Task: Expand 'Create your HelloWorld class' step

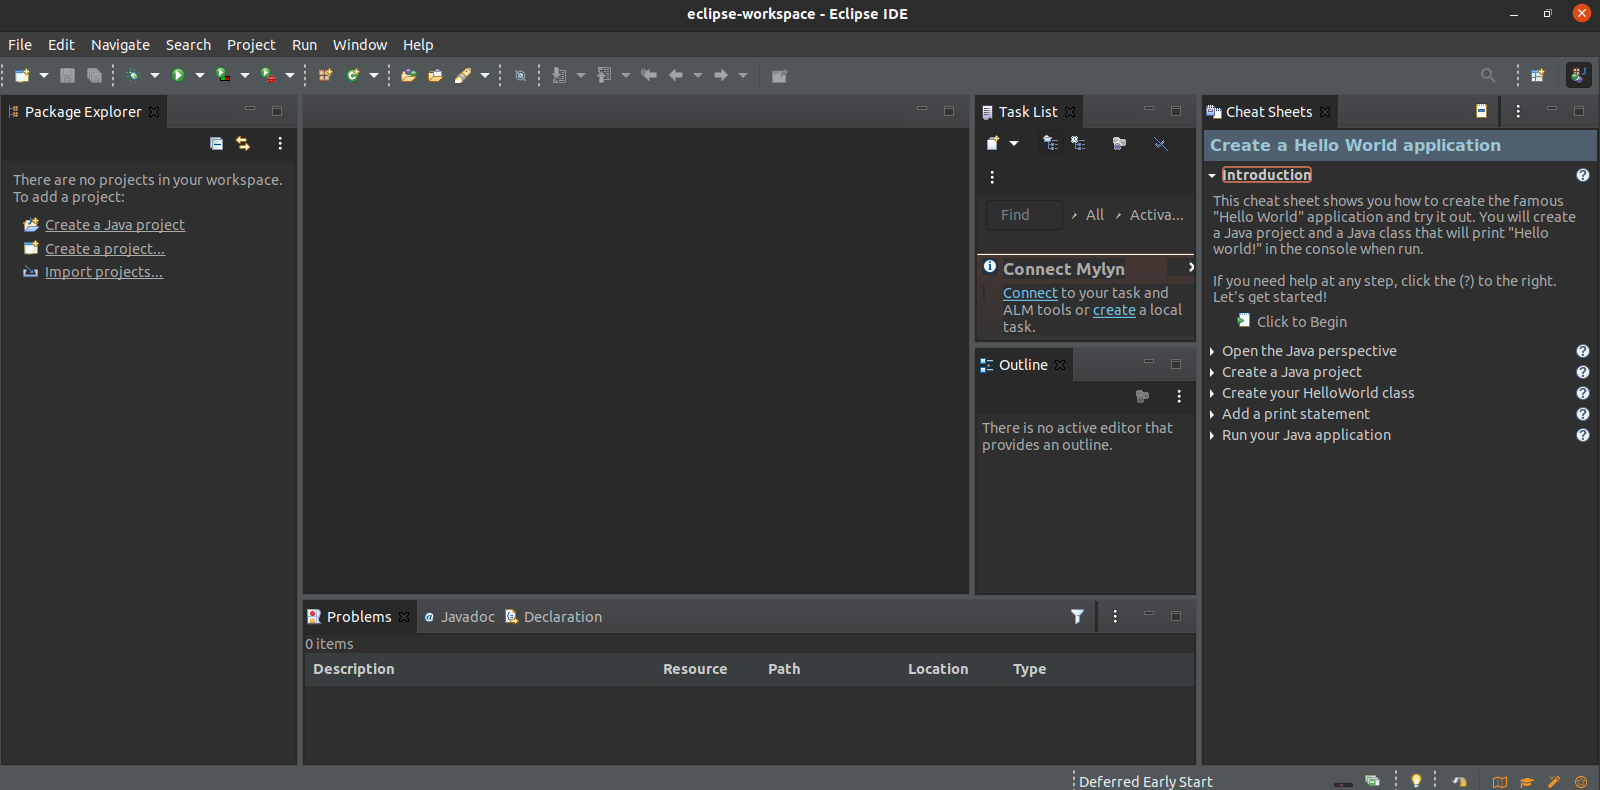Action: pyautogui.click(x=1212, y=393)
